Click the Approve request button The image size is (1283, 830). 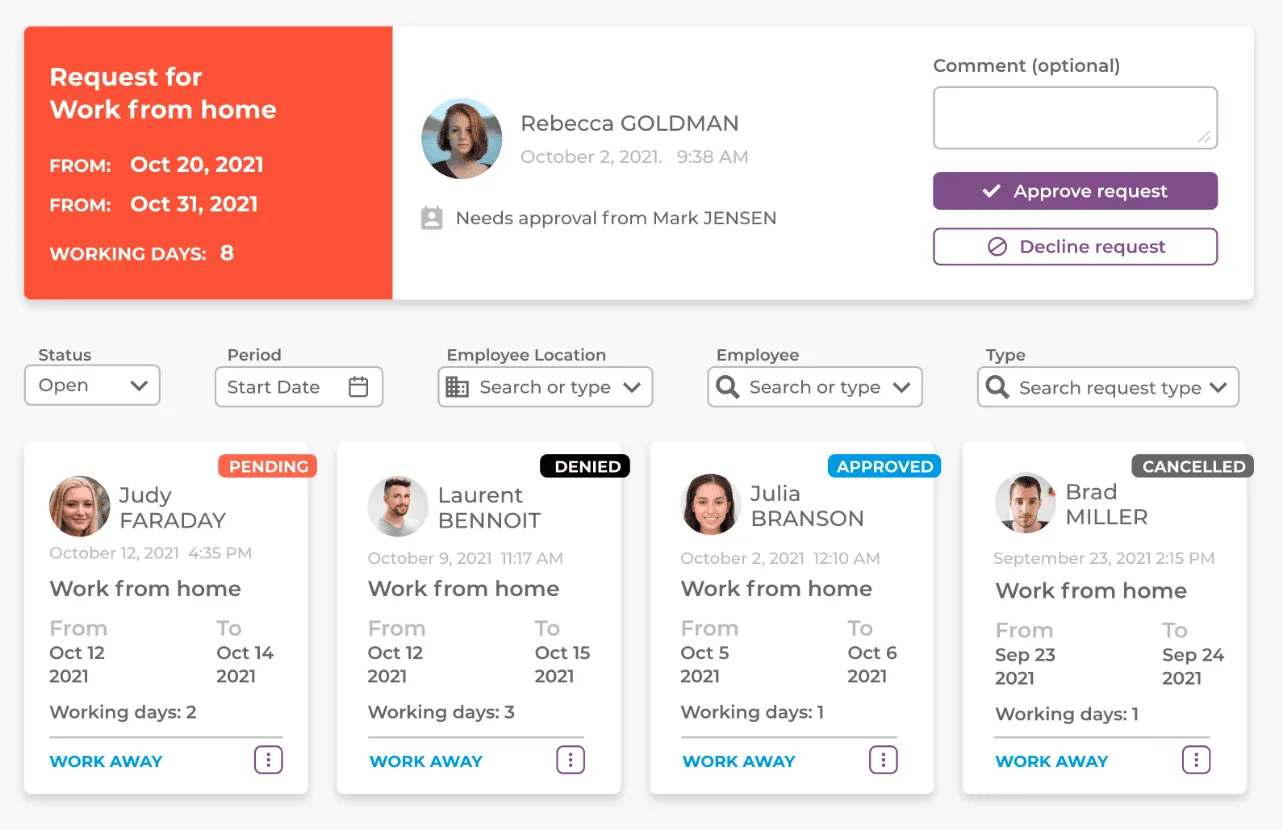pyautogui.click(x=1075, y=191)
